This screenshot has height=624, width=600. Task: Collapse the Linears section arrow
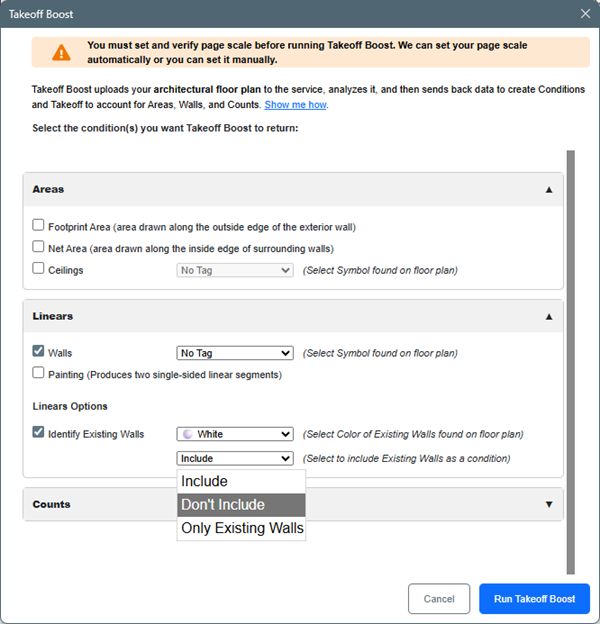[x=549, y=317]
